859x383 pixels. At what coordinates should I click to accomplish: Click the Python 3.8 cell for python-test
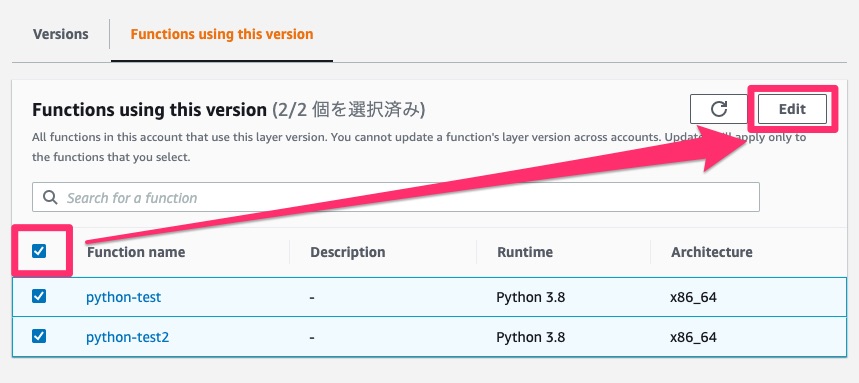tap(530, 297)
